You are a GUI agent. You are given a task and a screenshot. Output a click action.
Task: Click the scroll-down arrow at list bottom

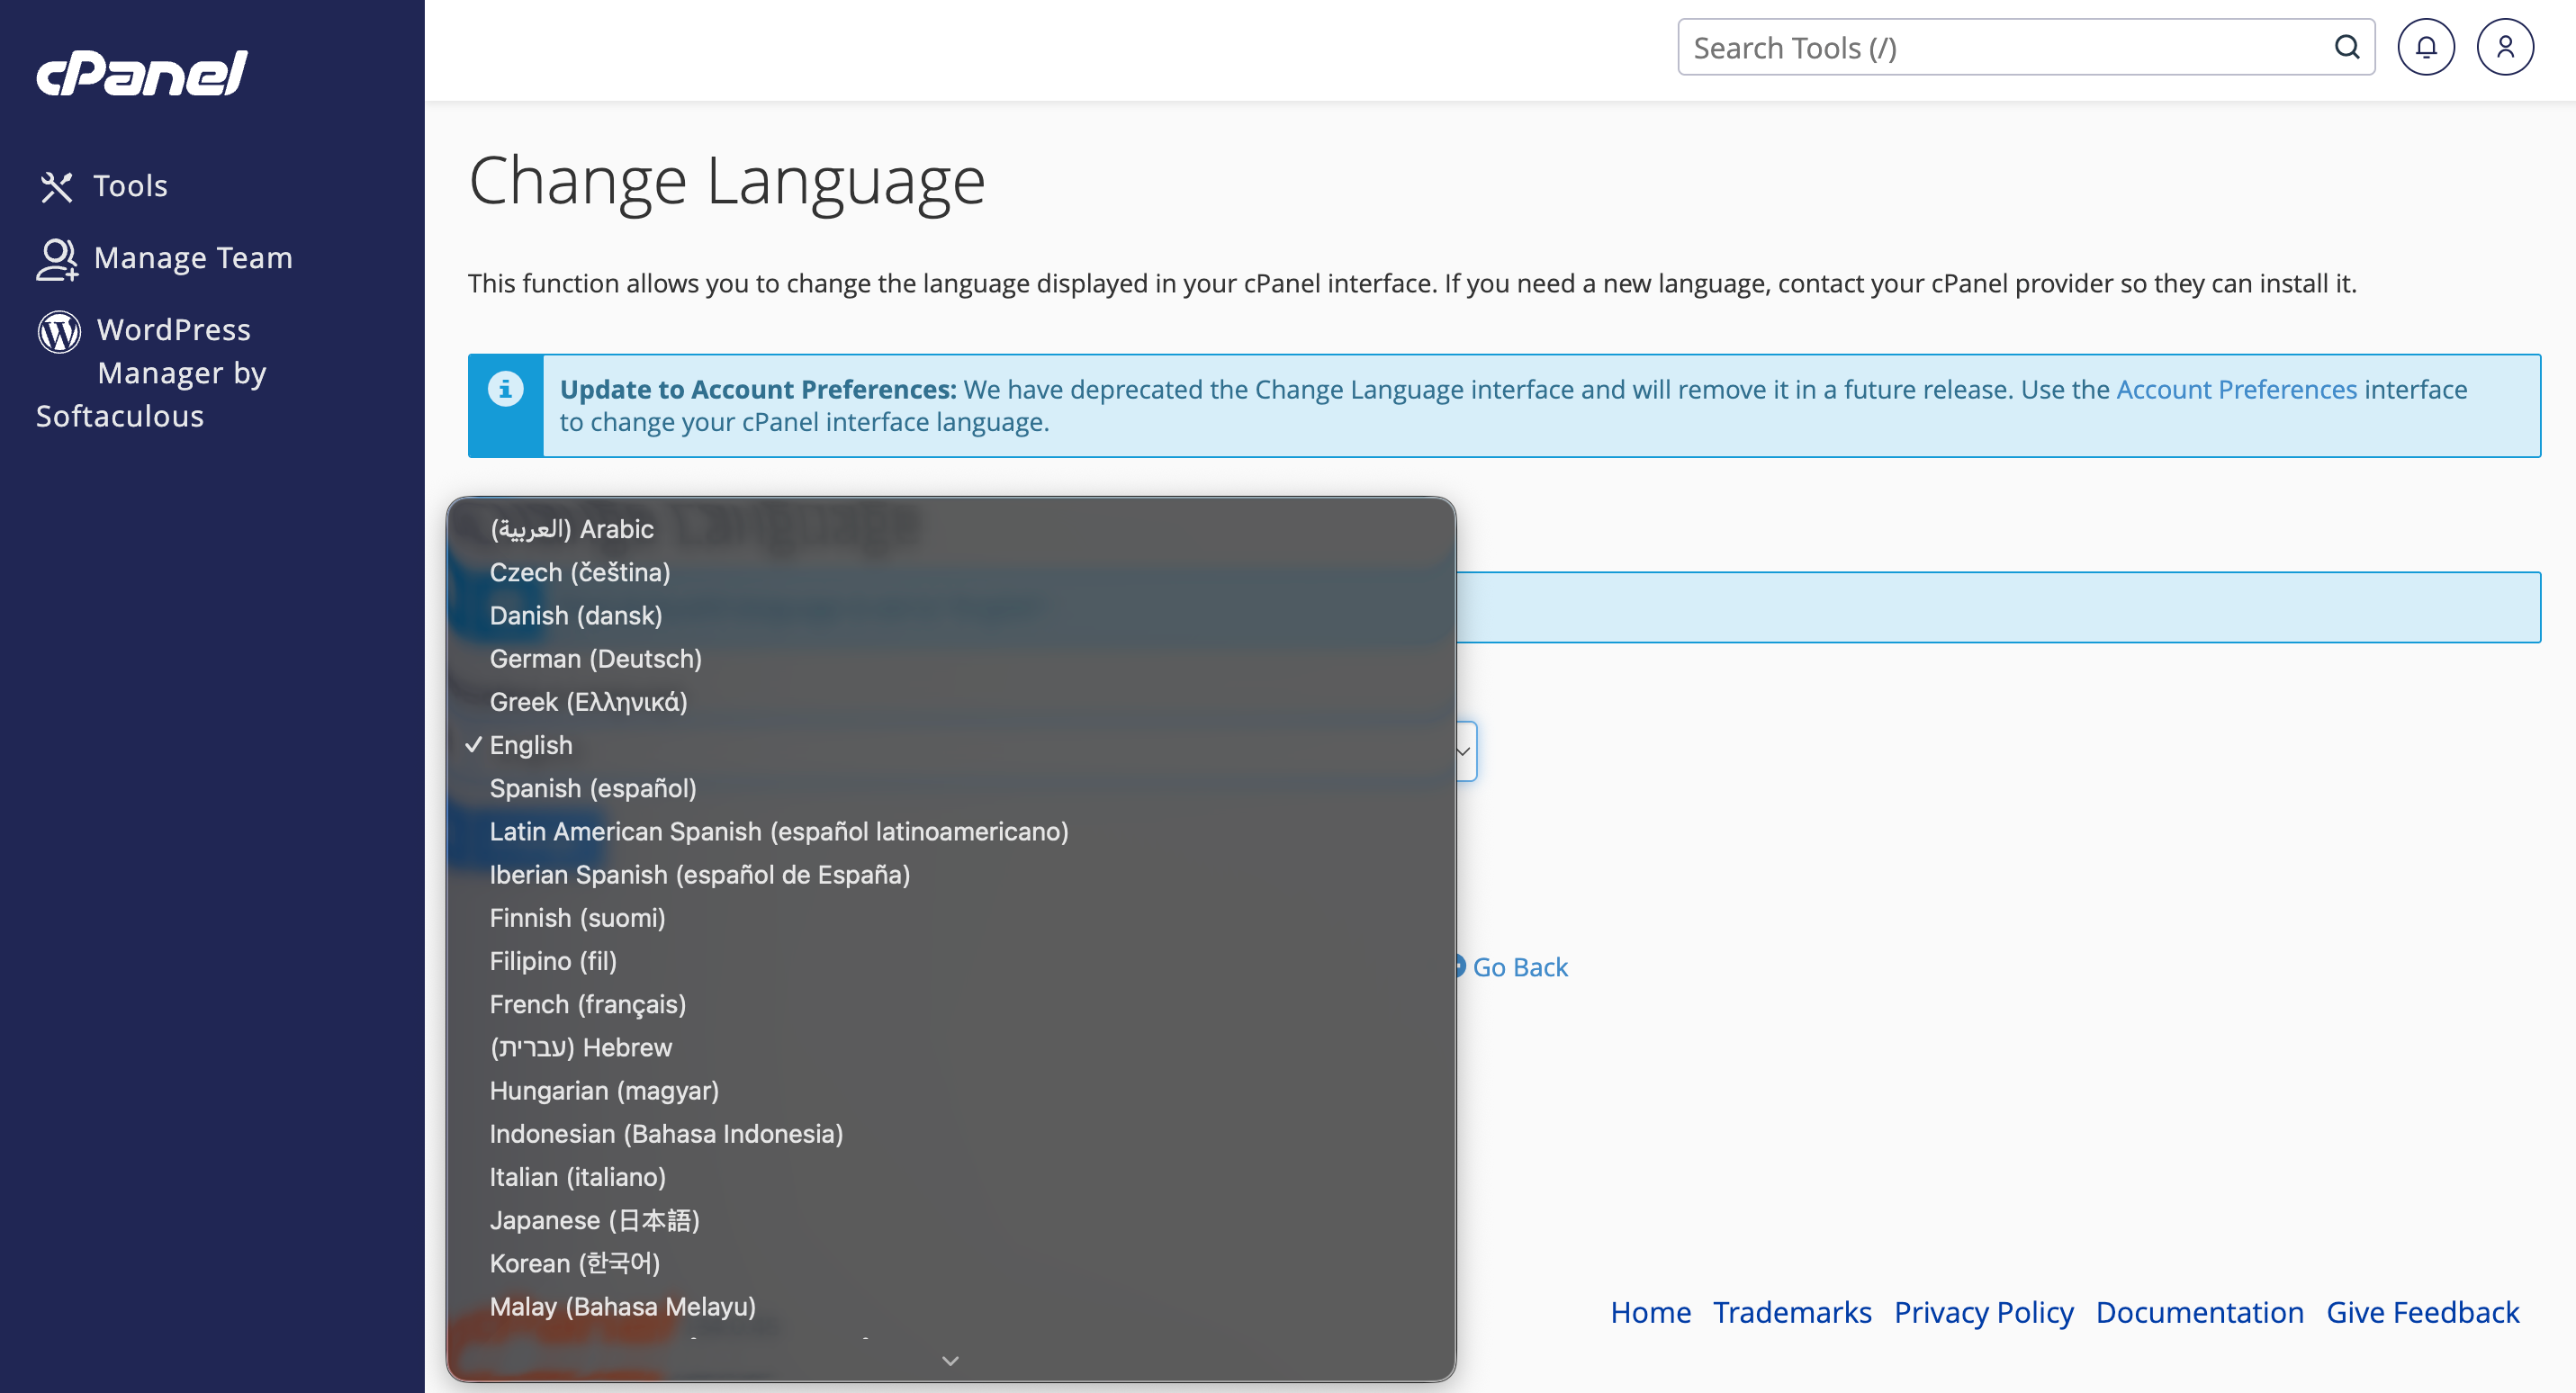click(x=950, y=1361)
